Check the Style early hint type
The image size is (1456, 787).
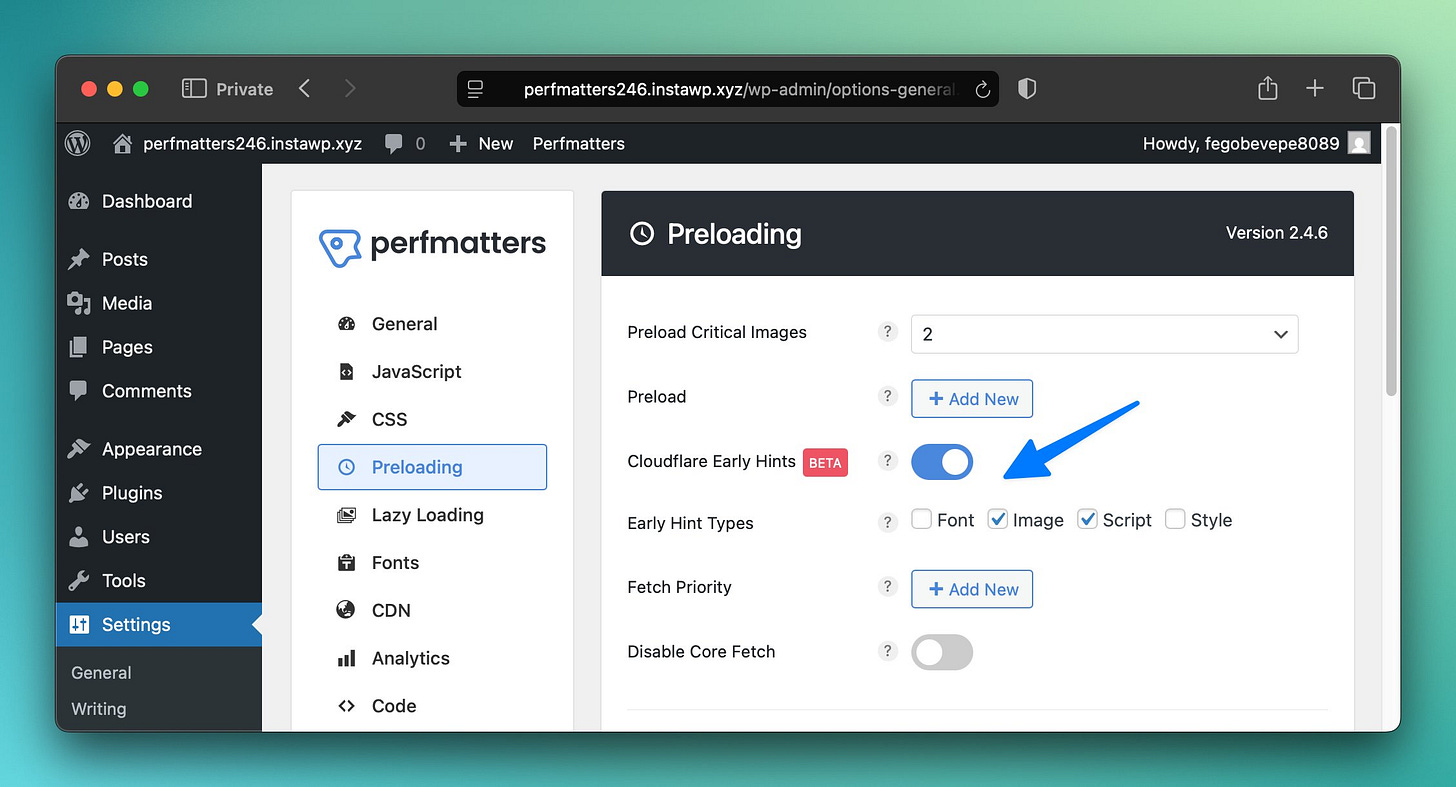pyautogui.click(x=1175, y=519)
